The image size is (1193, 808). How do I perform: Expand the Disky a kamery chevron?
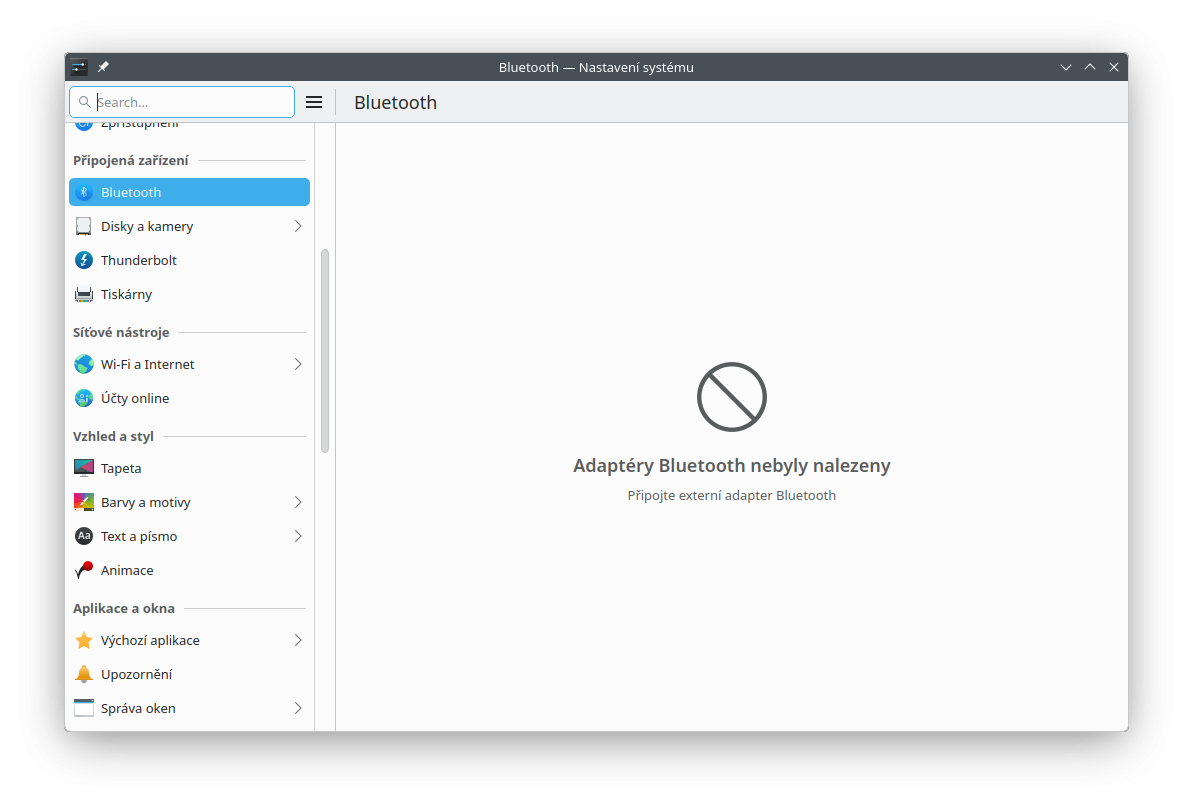298,226
